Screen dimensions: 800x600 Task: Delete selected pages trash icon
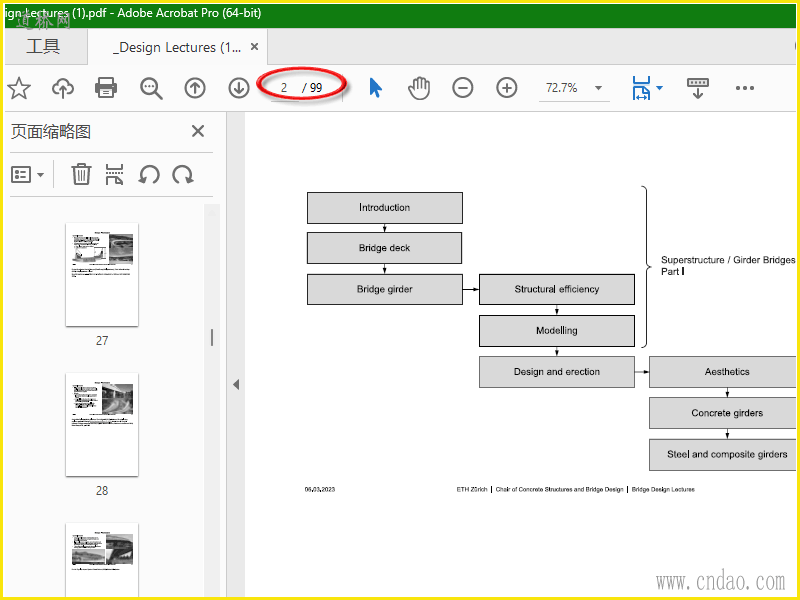point(81,174)
